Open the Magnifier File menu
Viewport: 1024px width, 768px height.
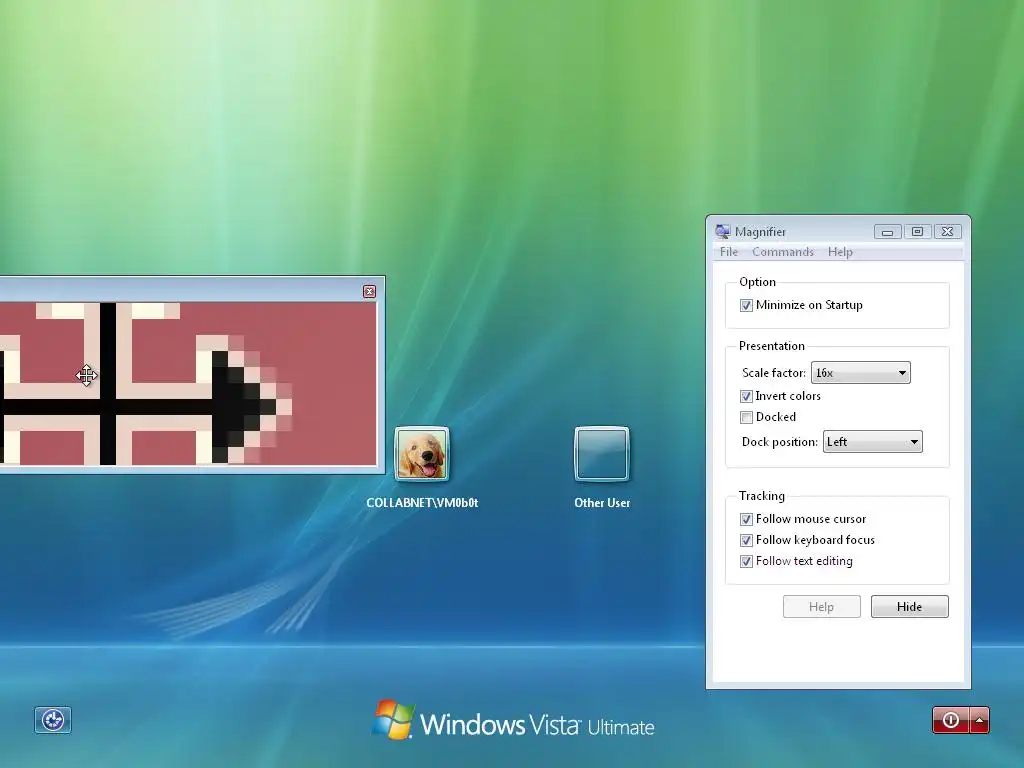729,252
